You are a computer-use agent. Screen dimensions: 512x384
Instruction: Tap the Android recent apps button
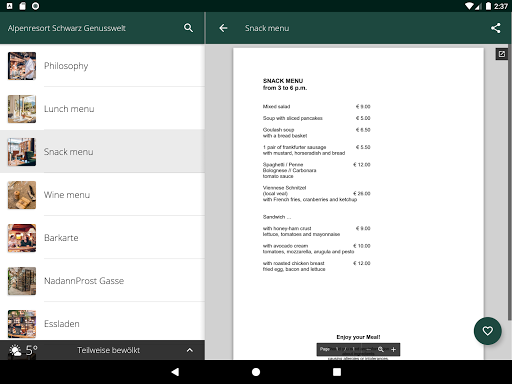coord(337,372)
